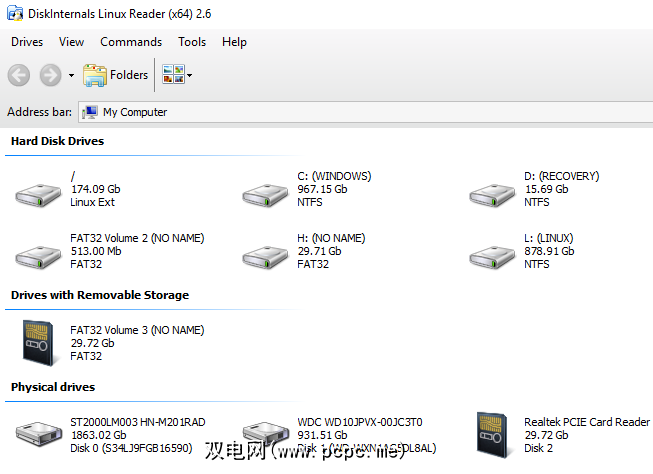The height and width of the screenshot is (474, 653).
Task: Open the Tools menu
Action: tap(192, 42)
